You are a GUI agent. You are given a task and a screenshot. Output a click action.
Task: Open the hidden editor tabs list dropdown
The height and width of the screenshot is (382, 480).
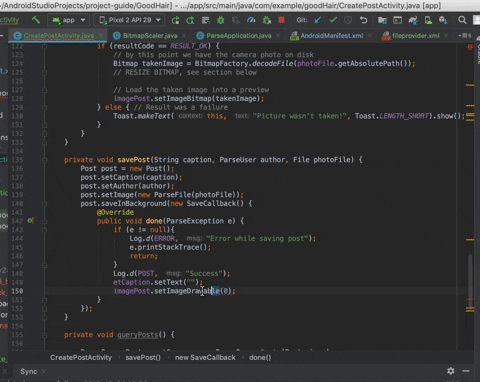click(x=465, y=35)
